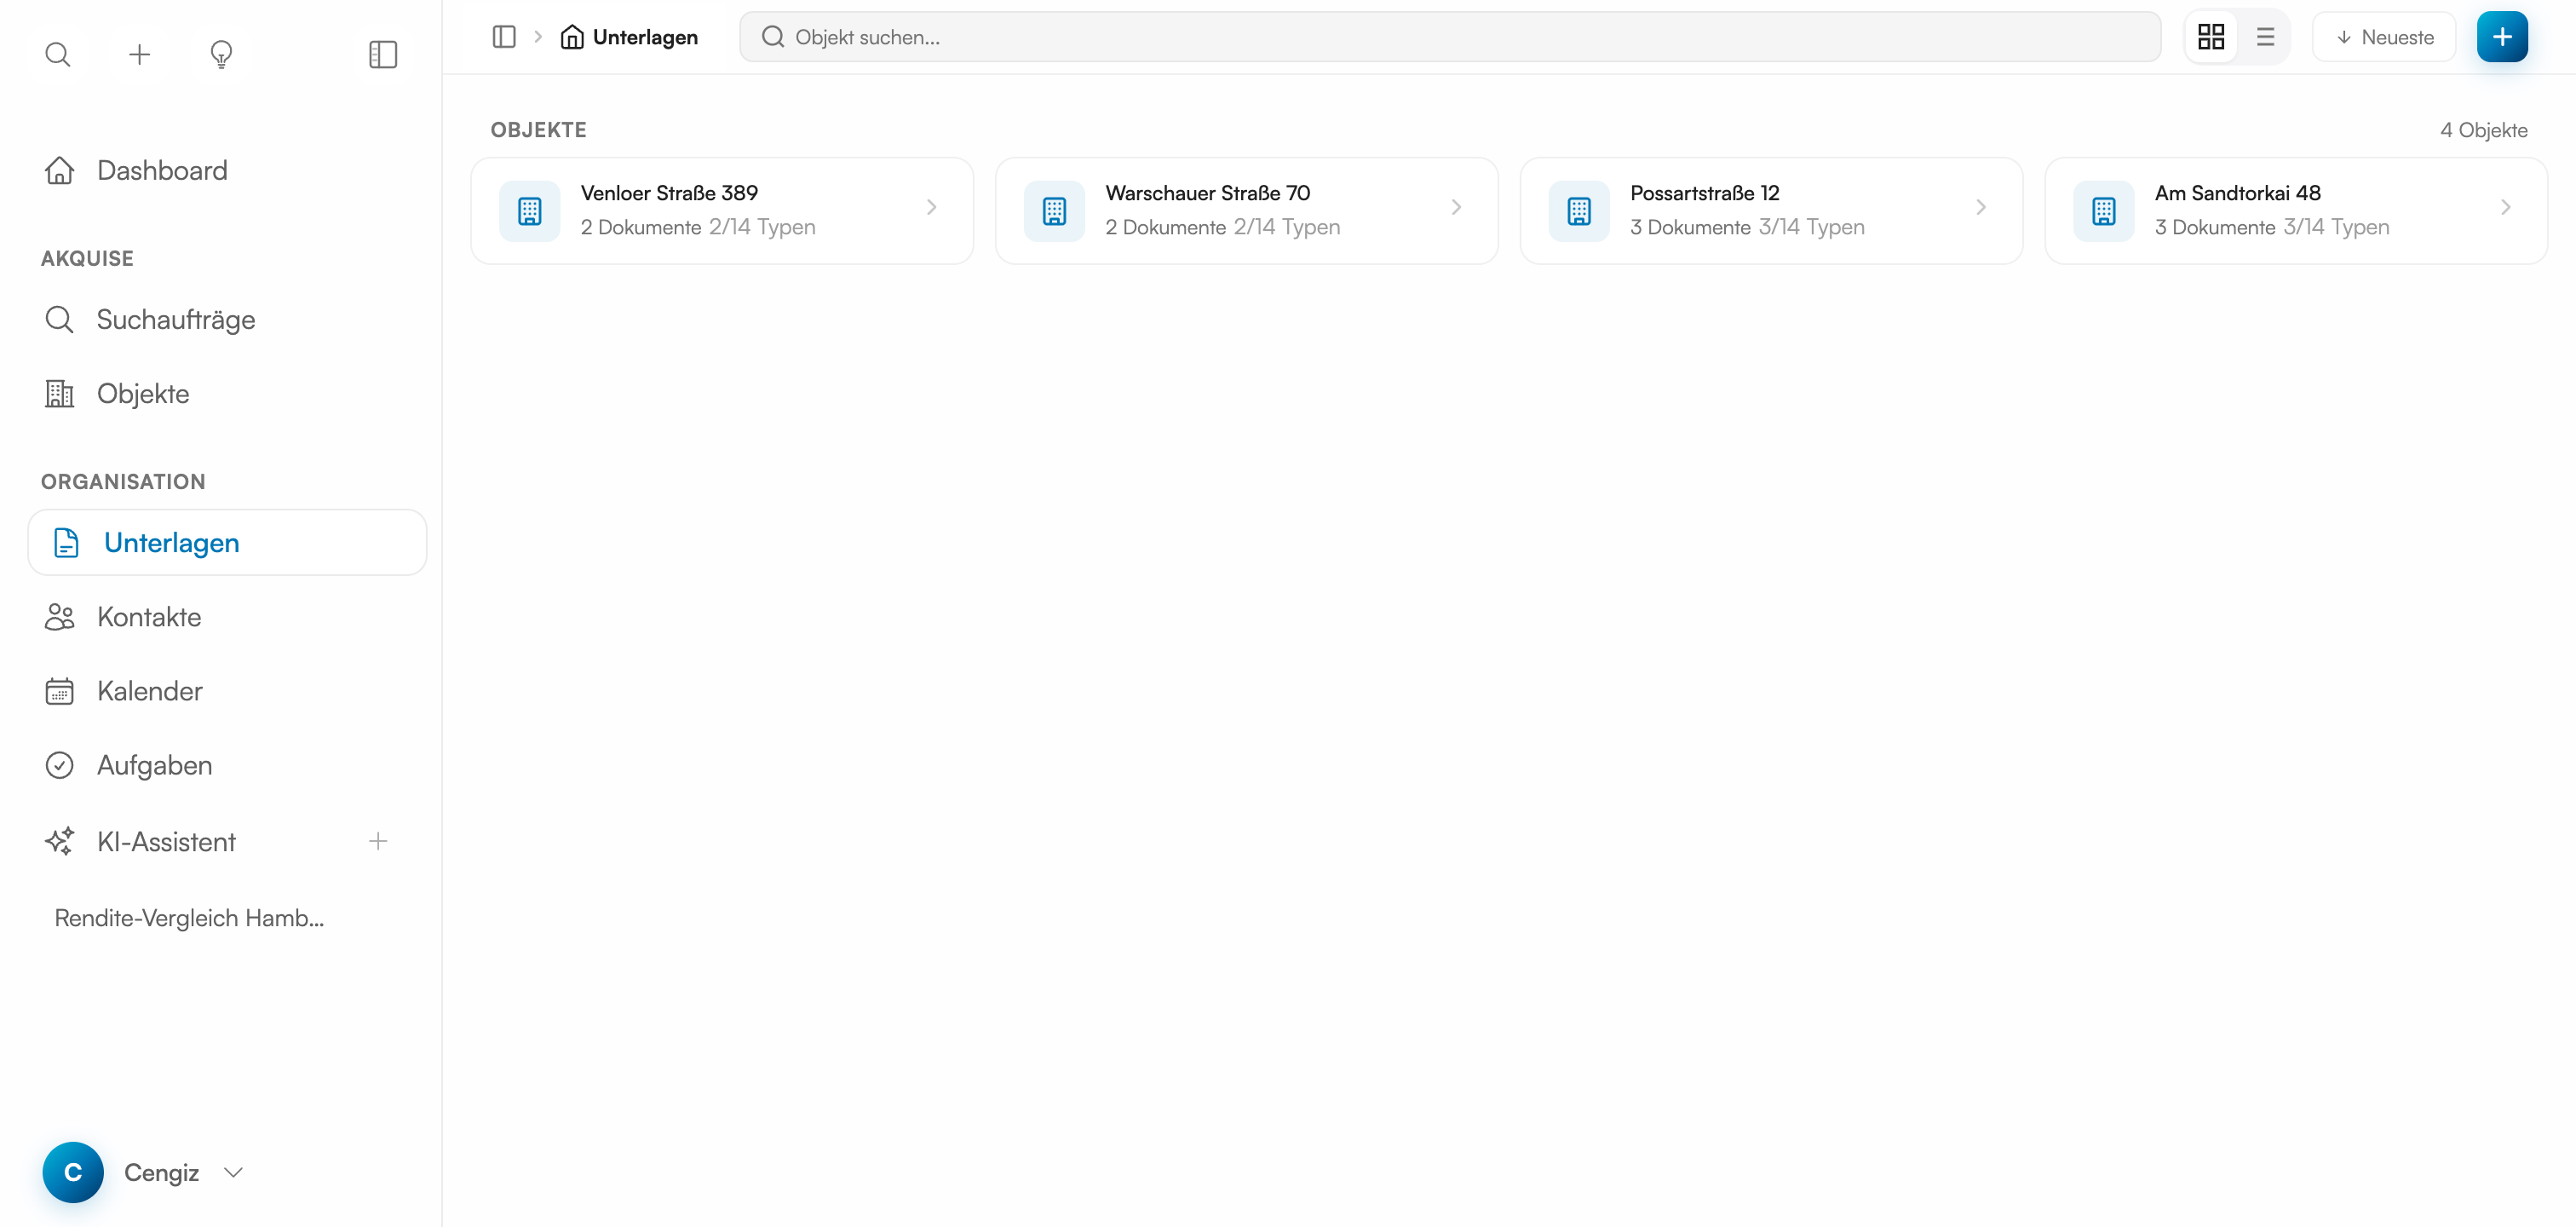Open Dashboard from sidebar
This screenshot has height=1227, width=2576.
click(162, 171)
